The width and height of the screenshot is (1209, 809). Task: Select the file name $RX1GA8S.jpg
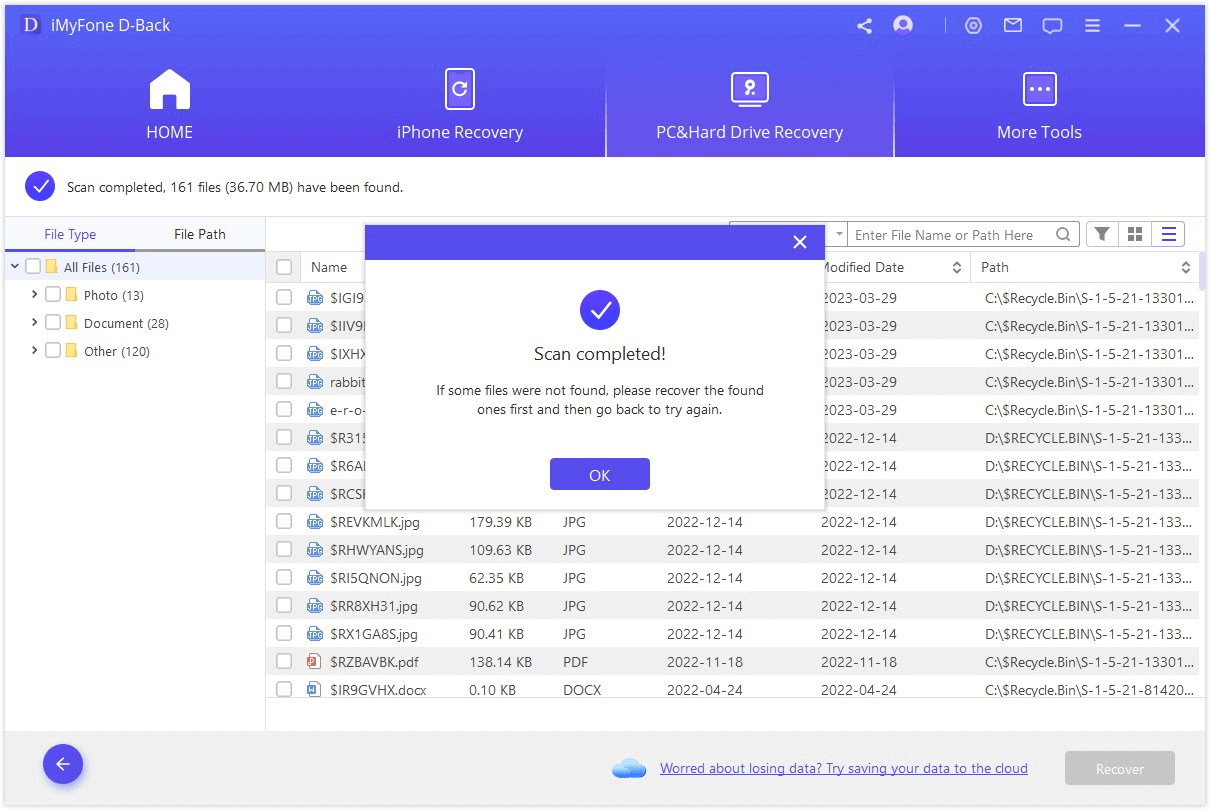[x=374, y=634]
